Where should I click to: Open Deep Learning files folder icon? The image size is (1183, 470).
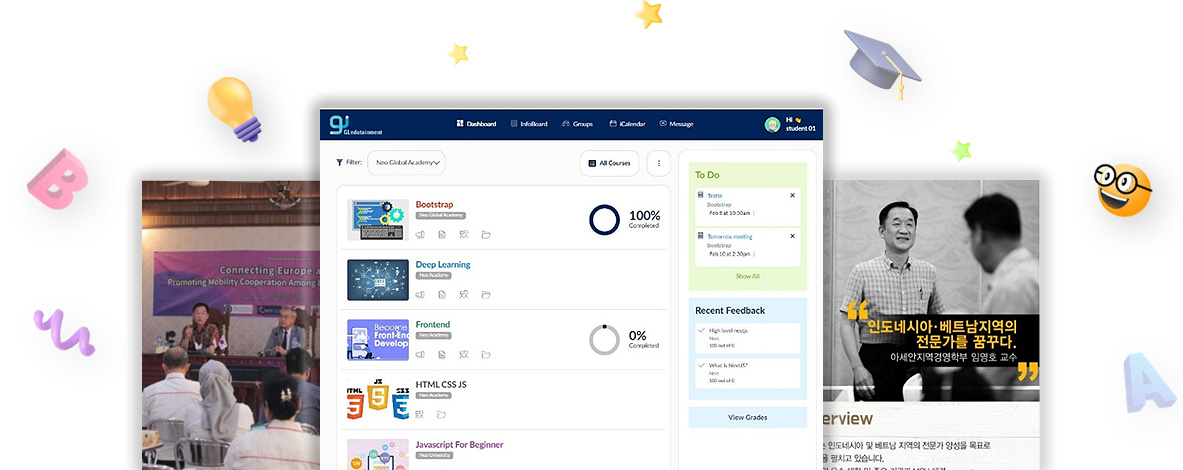tap(486, 294)
